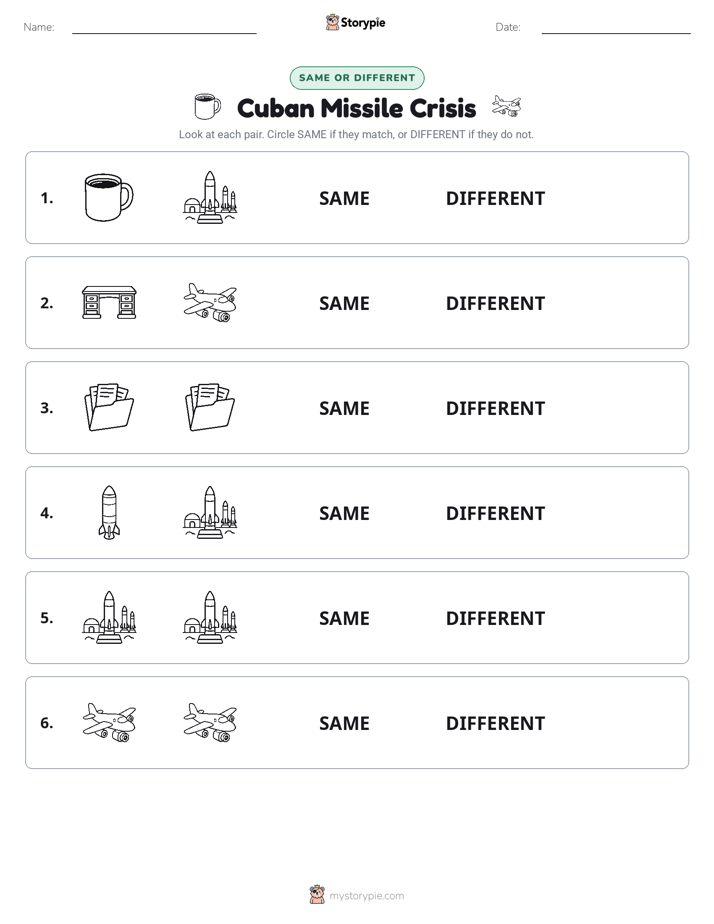714x924 pixels.
Task: Choose SAME for question 6
Action: [344, 723]
